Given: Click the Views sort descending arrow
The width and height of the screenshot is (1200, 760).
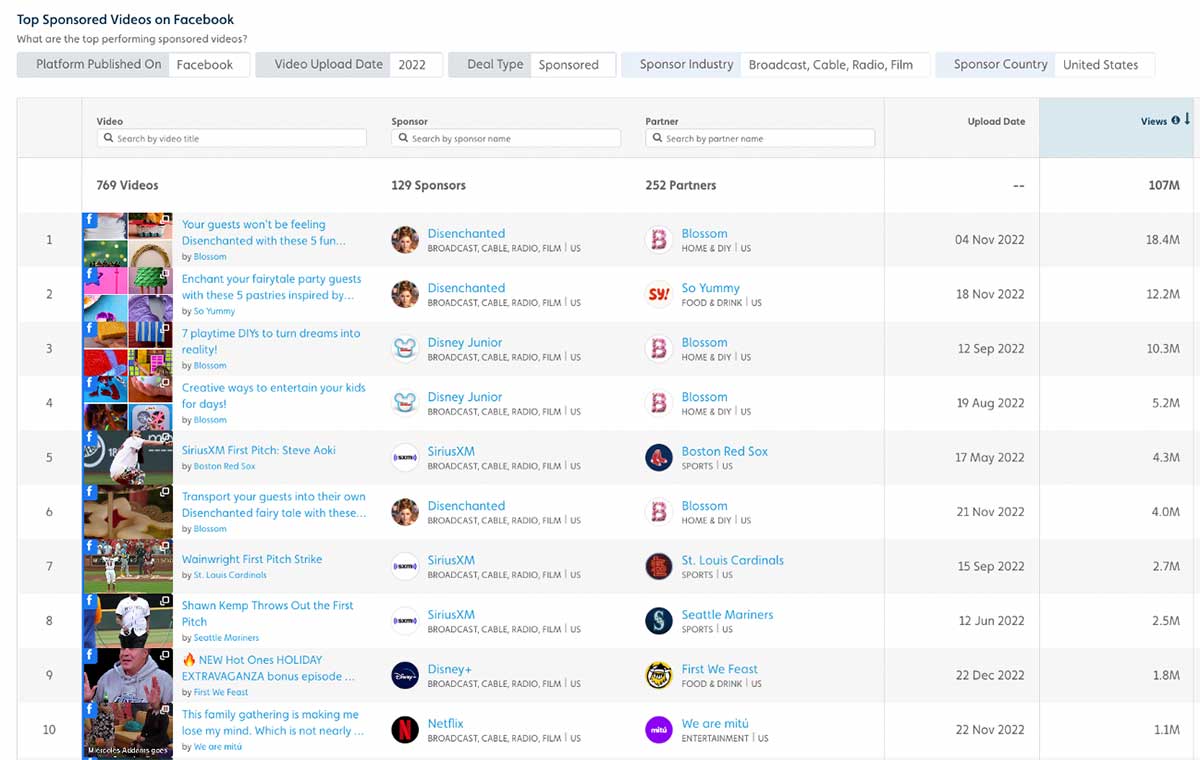Looking at the screenshot, I should pyautogui.click(x=1187, y=120).
